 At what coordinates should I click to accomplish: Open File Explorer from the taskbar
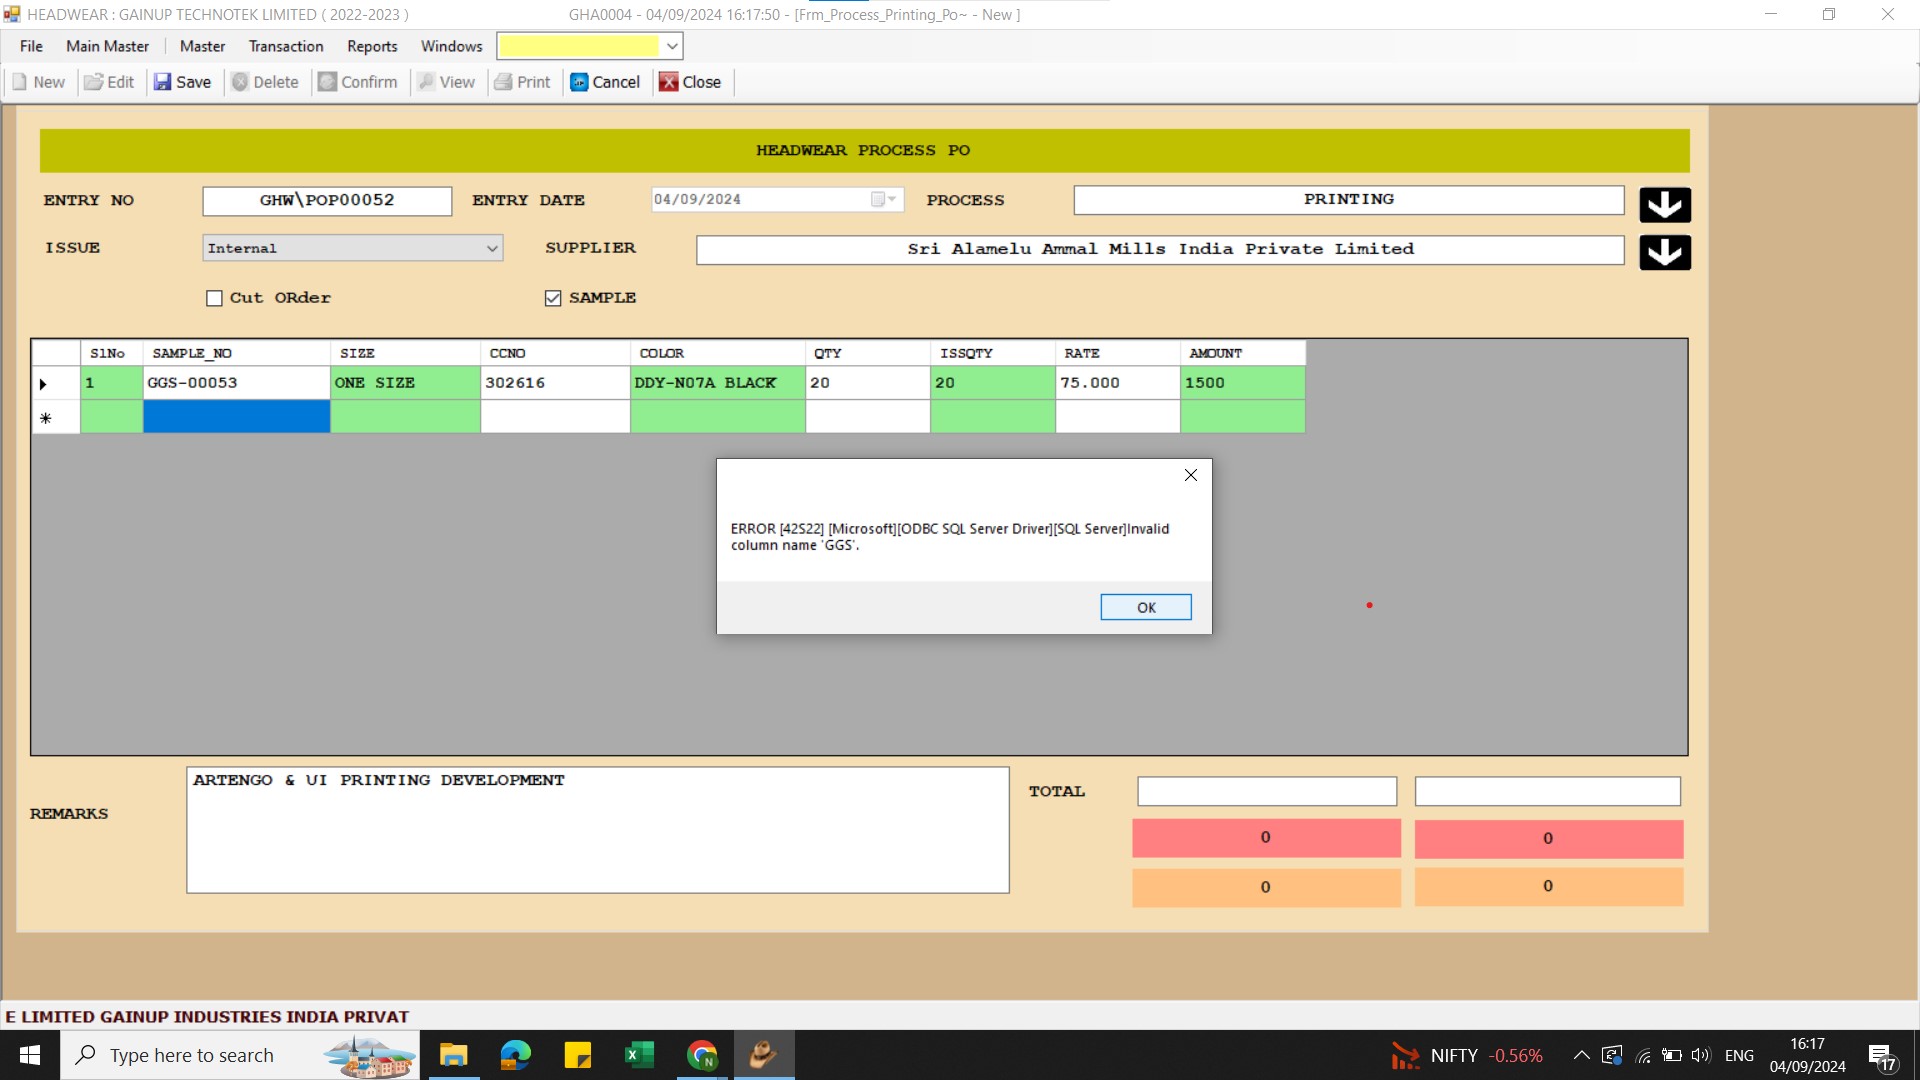(x=454, y=1055)
